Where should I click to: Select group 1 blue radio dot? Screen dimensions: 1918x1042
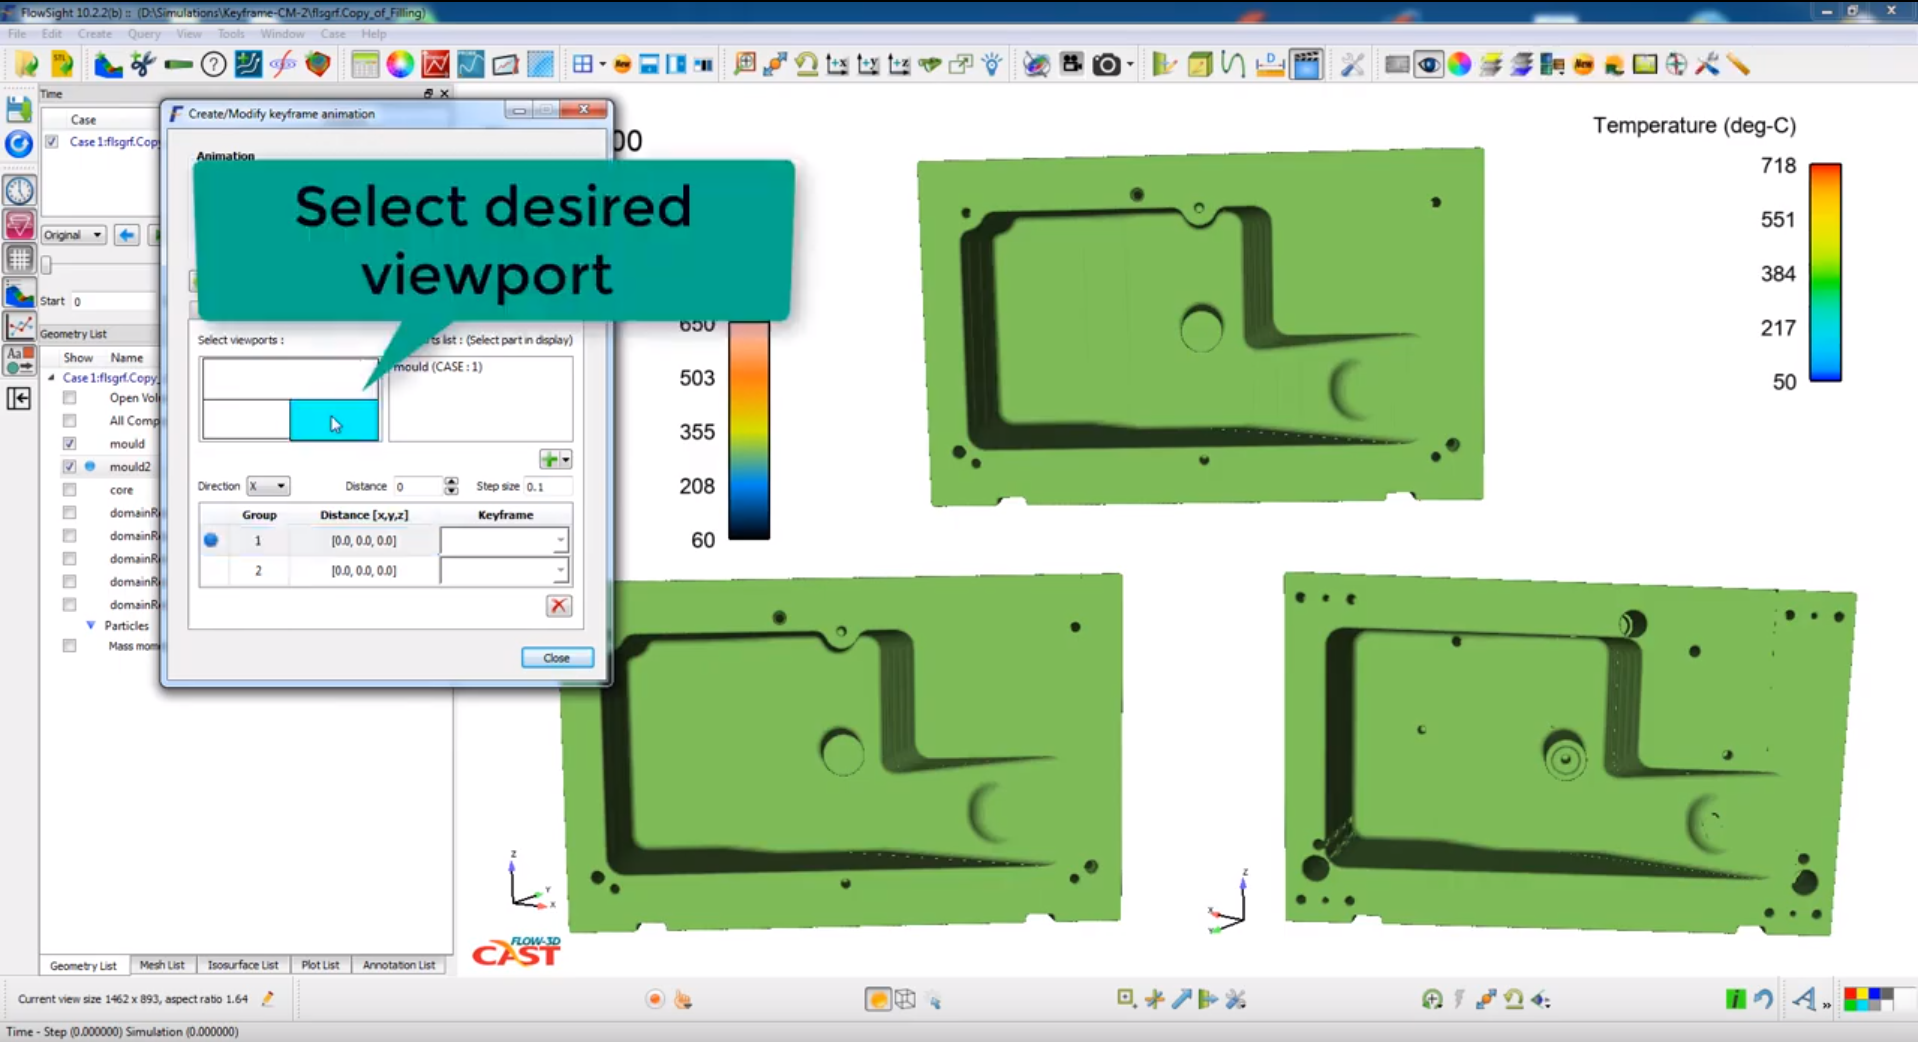(x=211, y=540)
